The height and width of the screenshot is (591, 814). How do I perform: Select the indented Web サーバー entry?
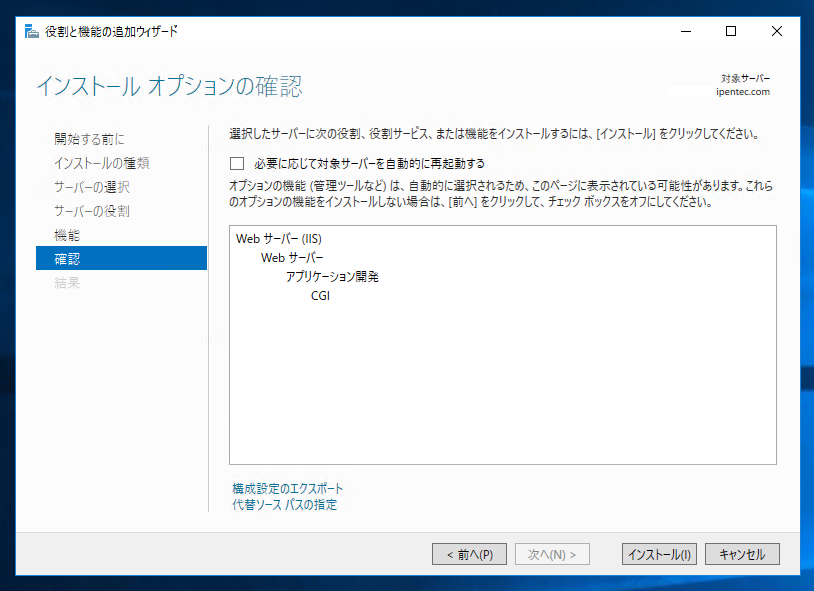tap(292, 258)
